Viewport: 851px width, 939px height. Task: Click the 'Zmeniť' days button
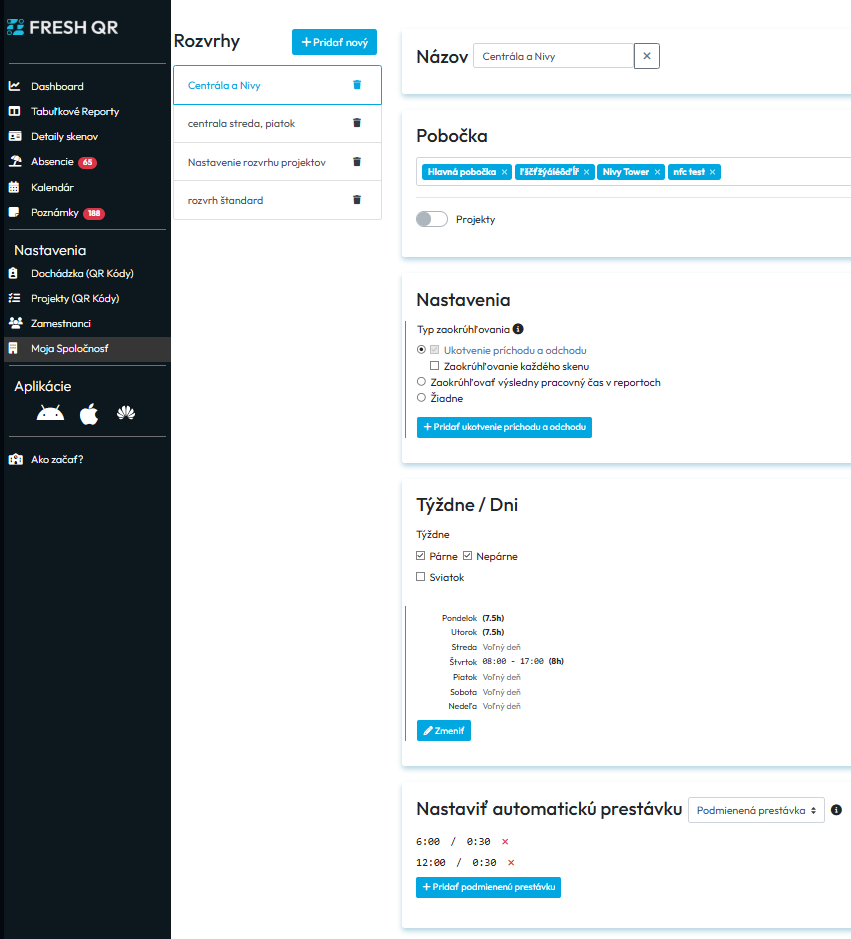pos(443,731)
